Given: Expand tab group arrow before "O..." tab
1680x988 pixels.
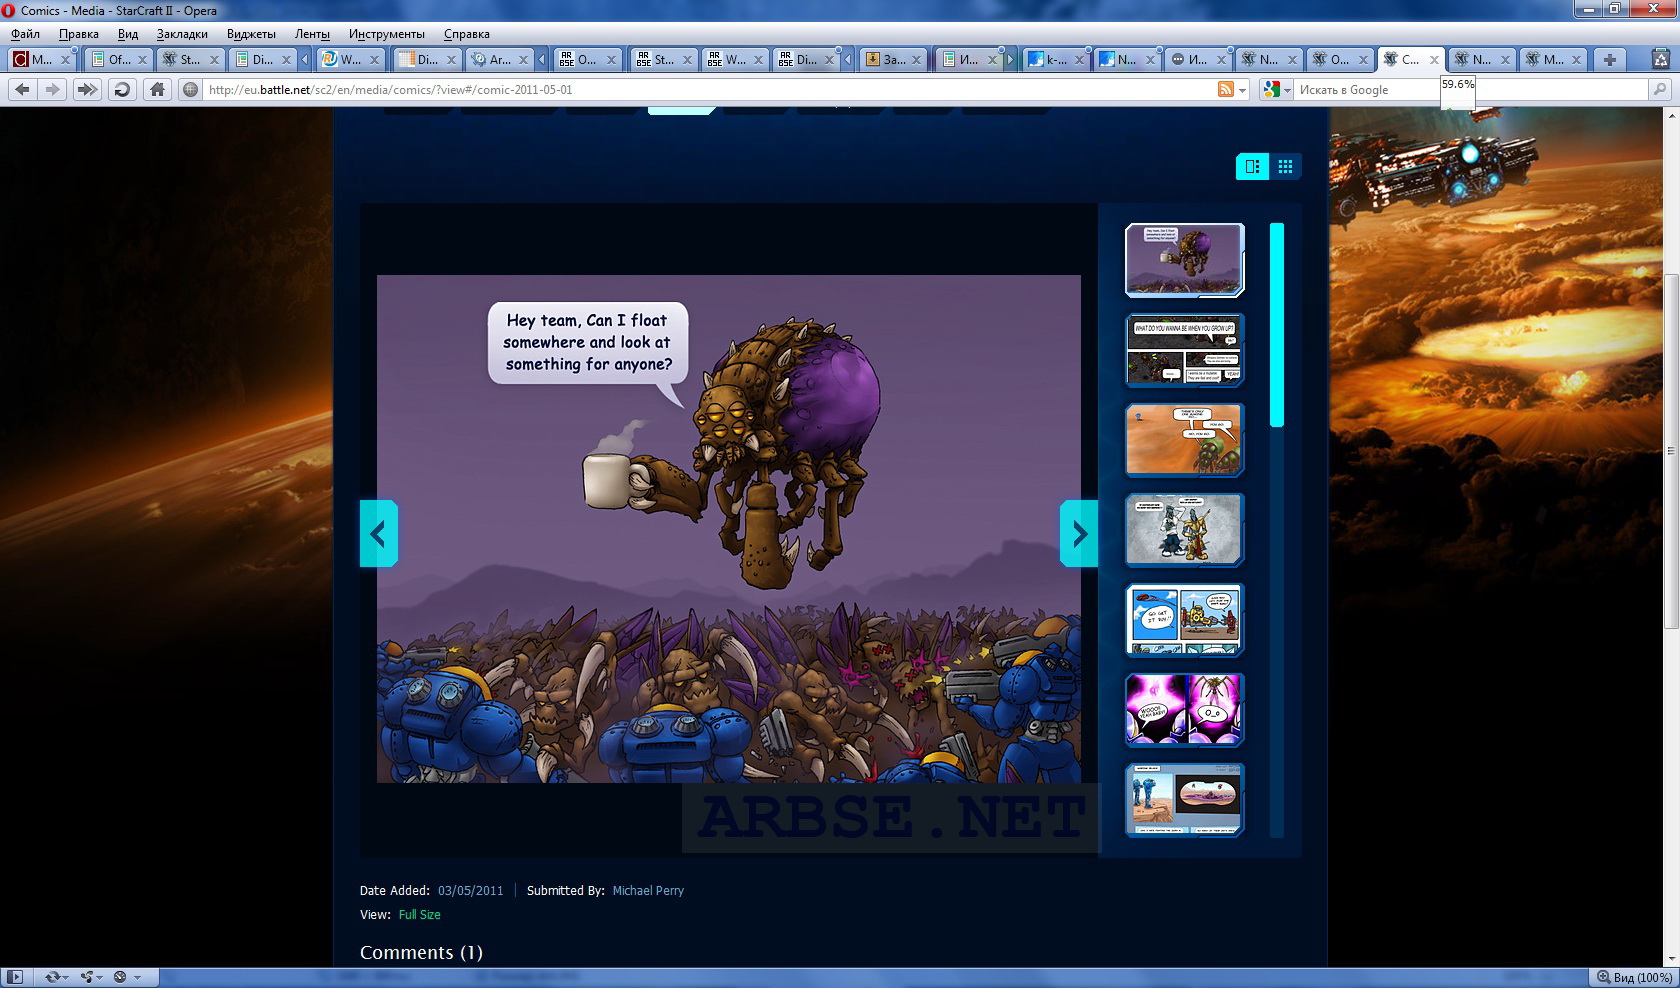Looking at the screenshot, I should point(541,59).
